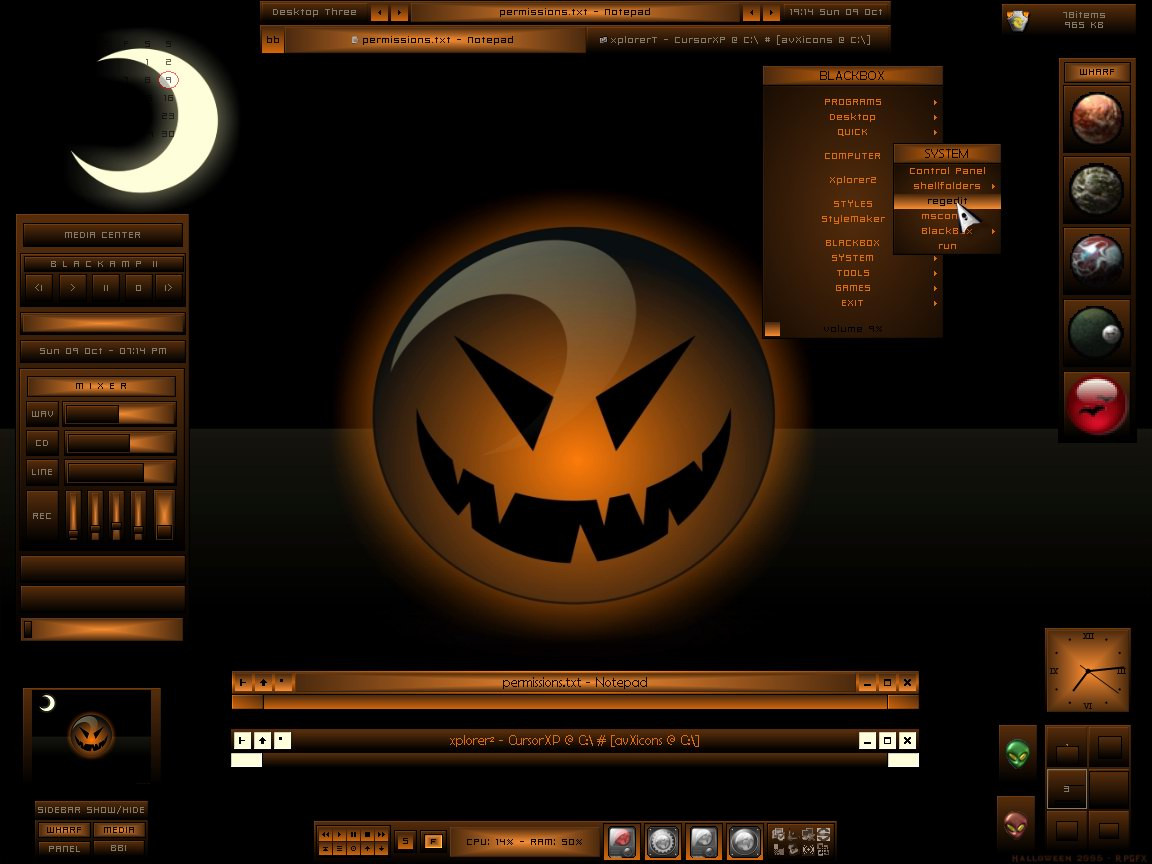Open Control Panel from System menu
The height and width of the screenshot is (864, 1152).
pyautogui.click(x=947, y=170)
